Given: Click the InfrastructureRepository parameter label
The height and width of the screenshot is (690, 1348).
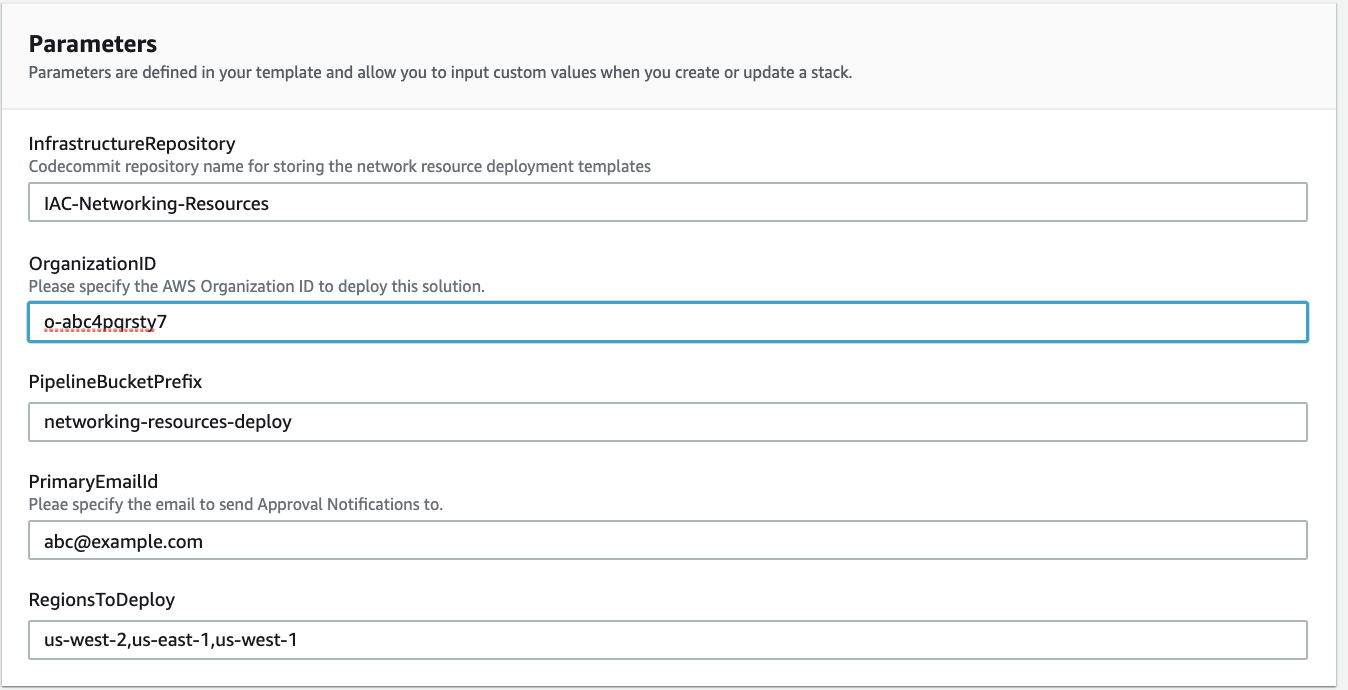Looking at the screenshot, I should [x=132, y=143].
